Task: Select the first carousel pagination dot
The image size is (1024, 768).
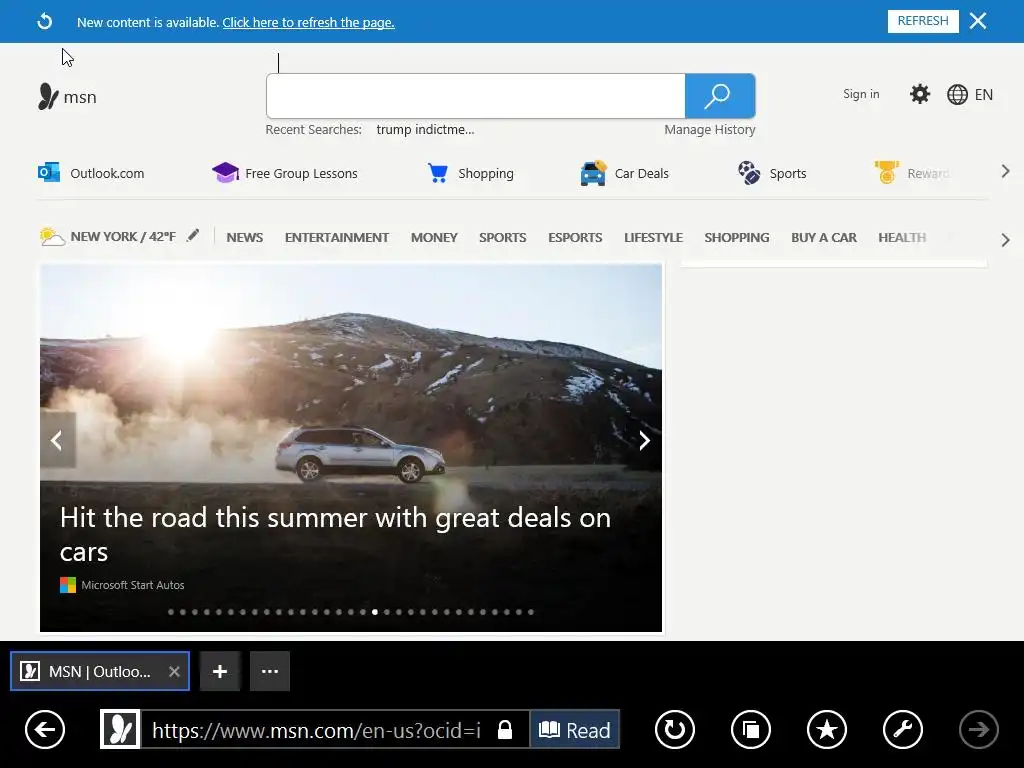Action: tap(171, 612)
